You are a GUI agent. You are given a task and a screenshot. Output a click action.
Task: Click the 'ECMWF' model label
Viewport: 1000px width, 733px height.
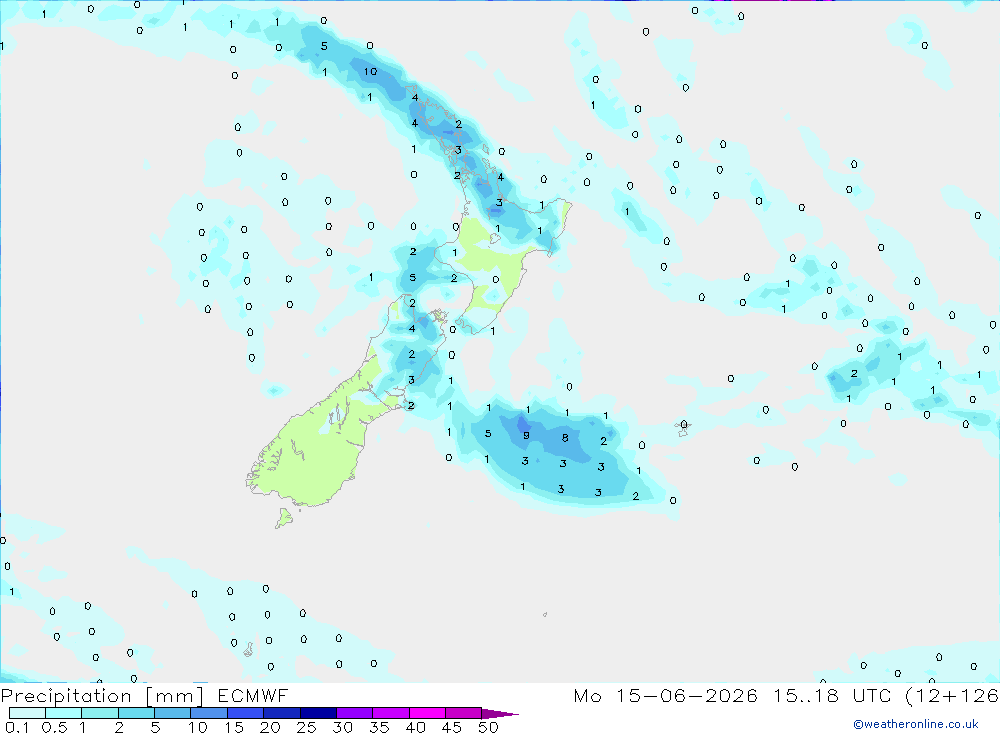click(x=253, y=695)
